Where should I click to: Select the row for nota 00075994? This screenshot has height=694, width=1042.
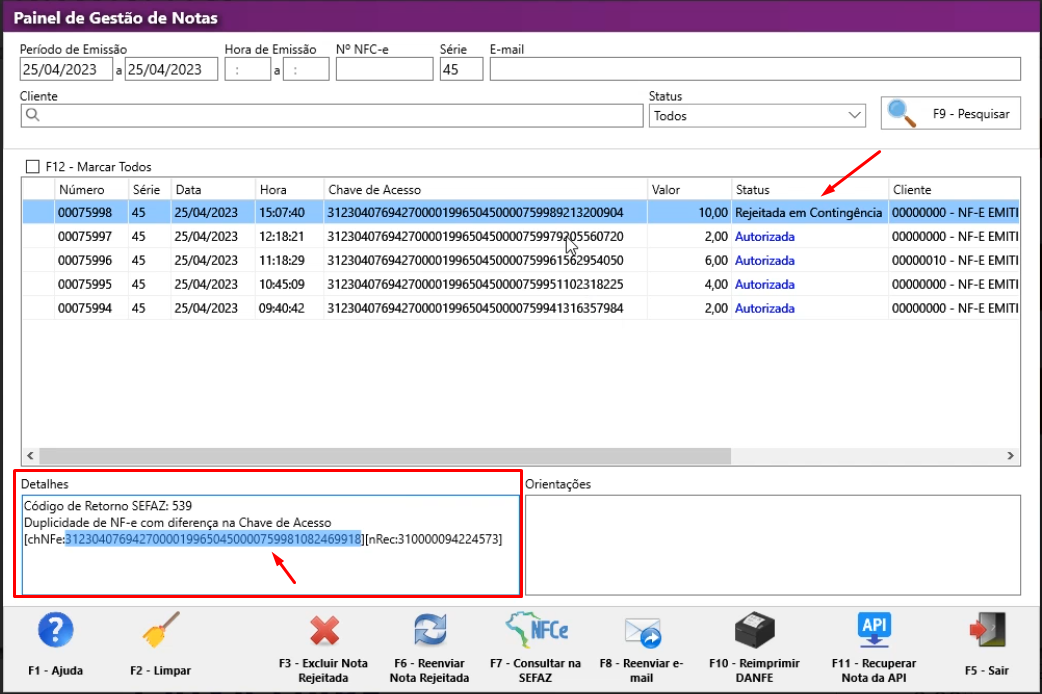[521, 308]
